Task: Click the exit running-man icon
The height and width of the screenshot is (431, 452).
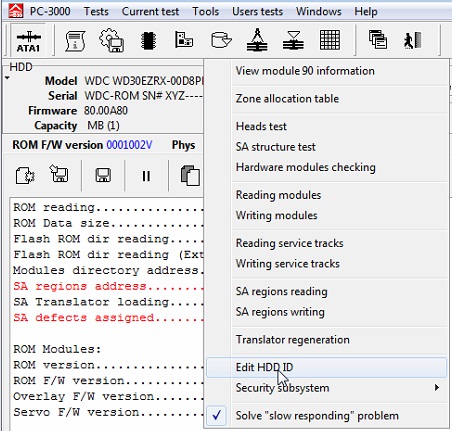Action: tap(413, 40)
